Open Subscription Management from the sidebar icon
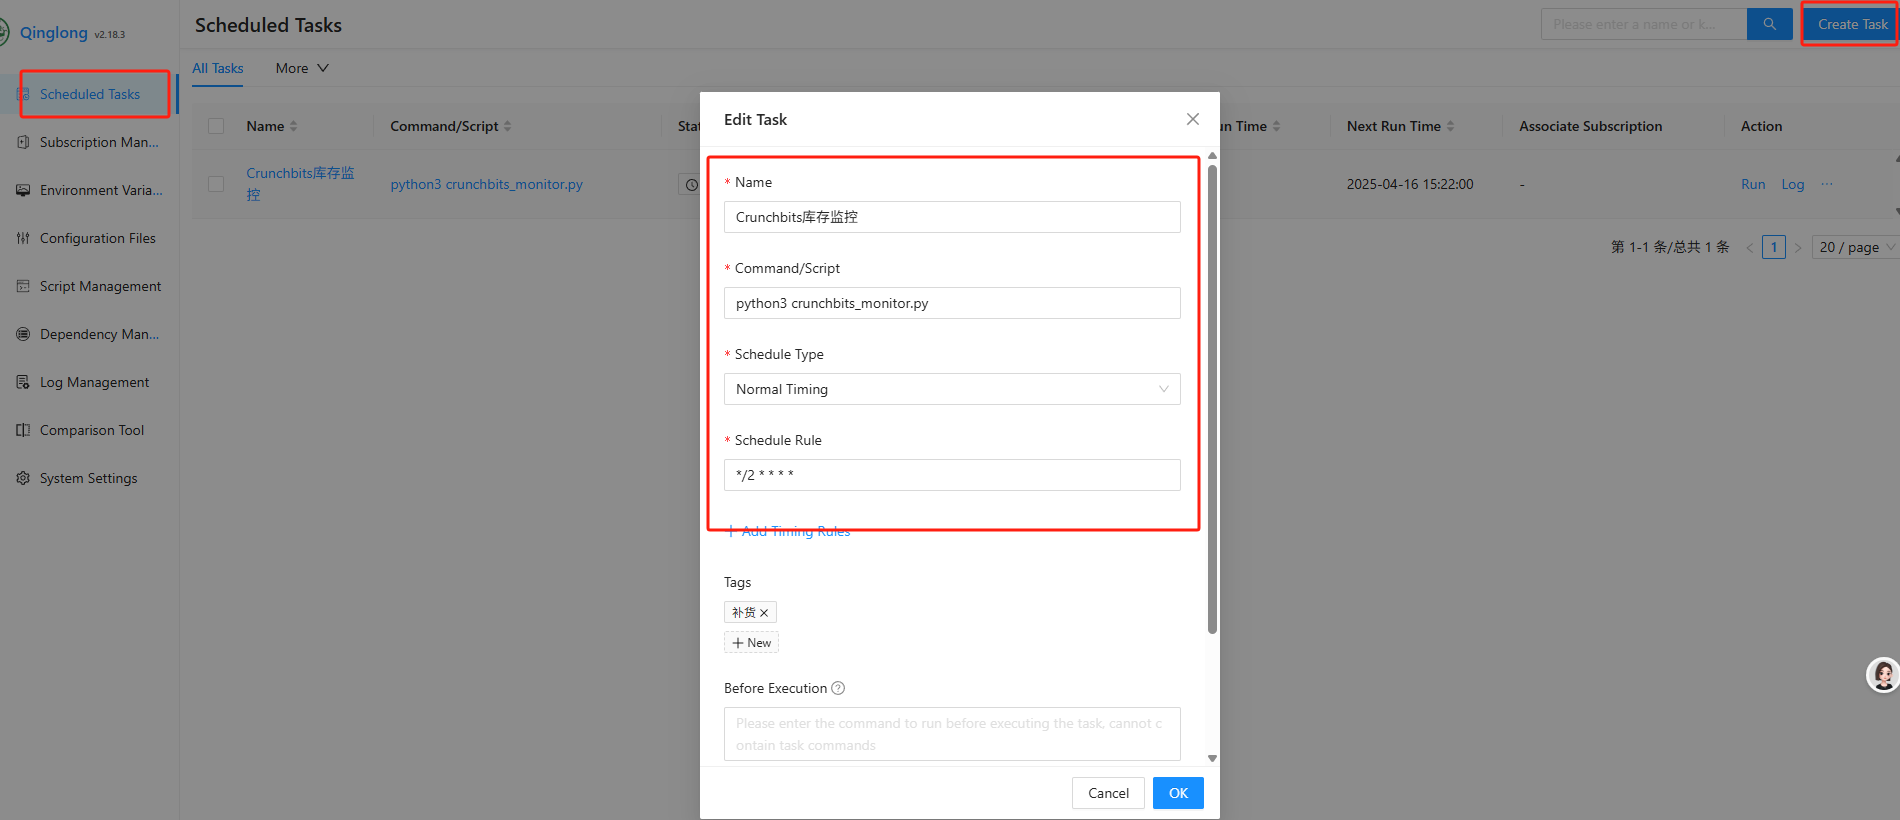Image resolution: width=1900 pixels, height=820 pixels. [23, 142]
